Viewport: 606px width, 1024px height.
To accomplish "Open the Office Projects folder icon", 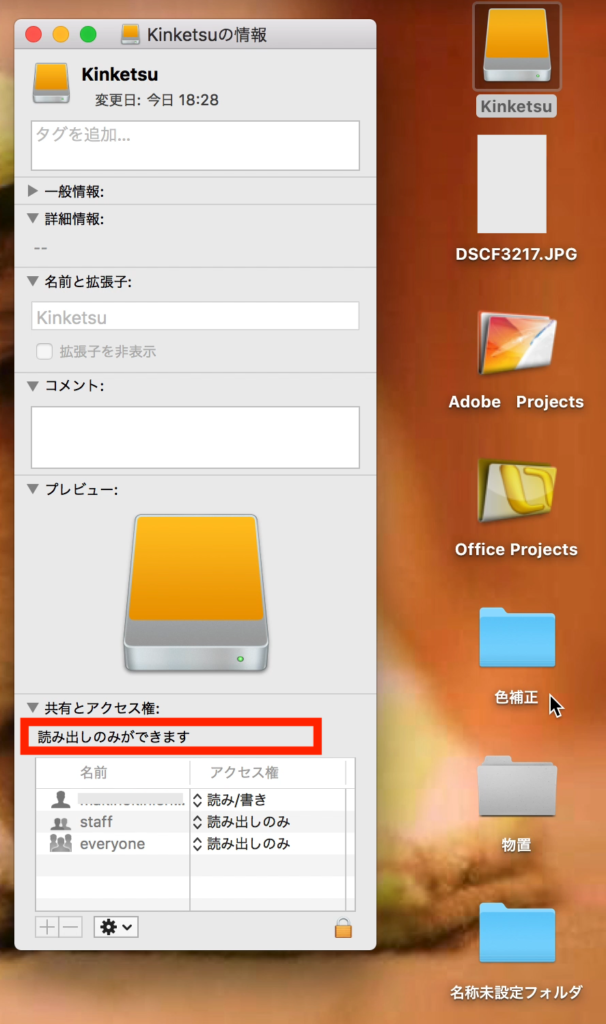I will [517, 491].
